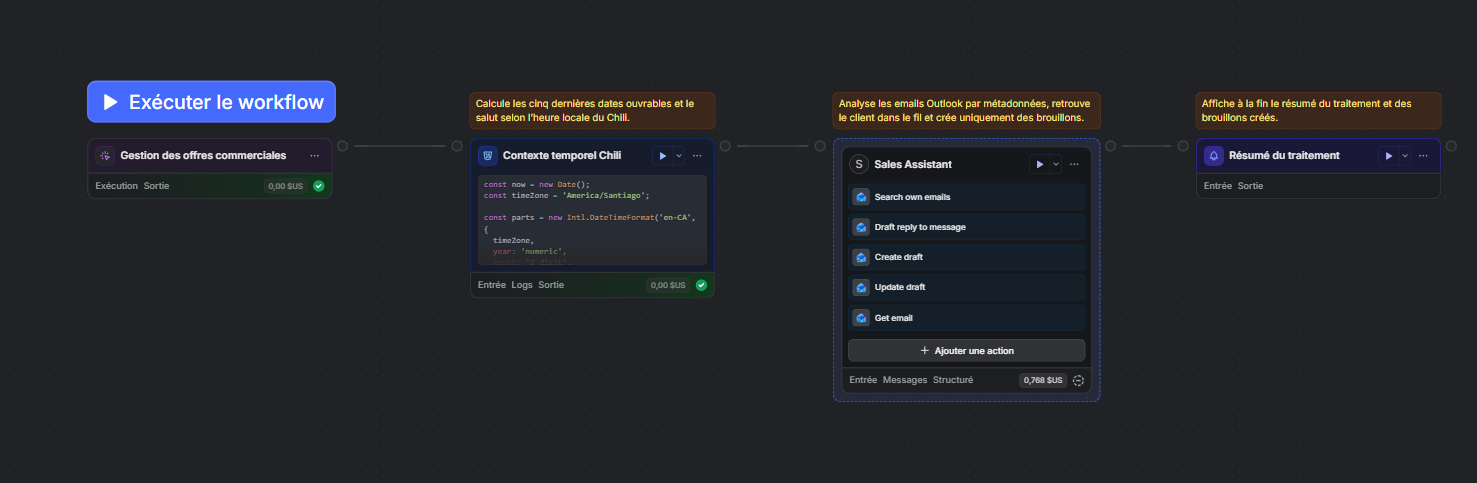This screenshot has height=483, width=1477.
Task: Click the dashed-circle status icon on Sales Assistant
Action: click(1078, 380)
